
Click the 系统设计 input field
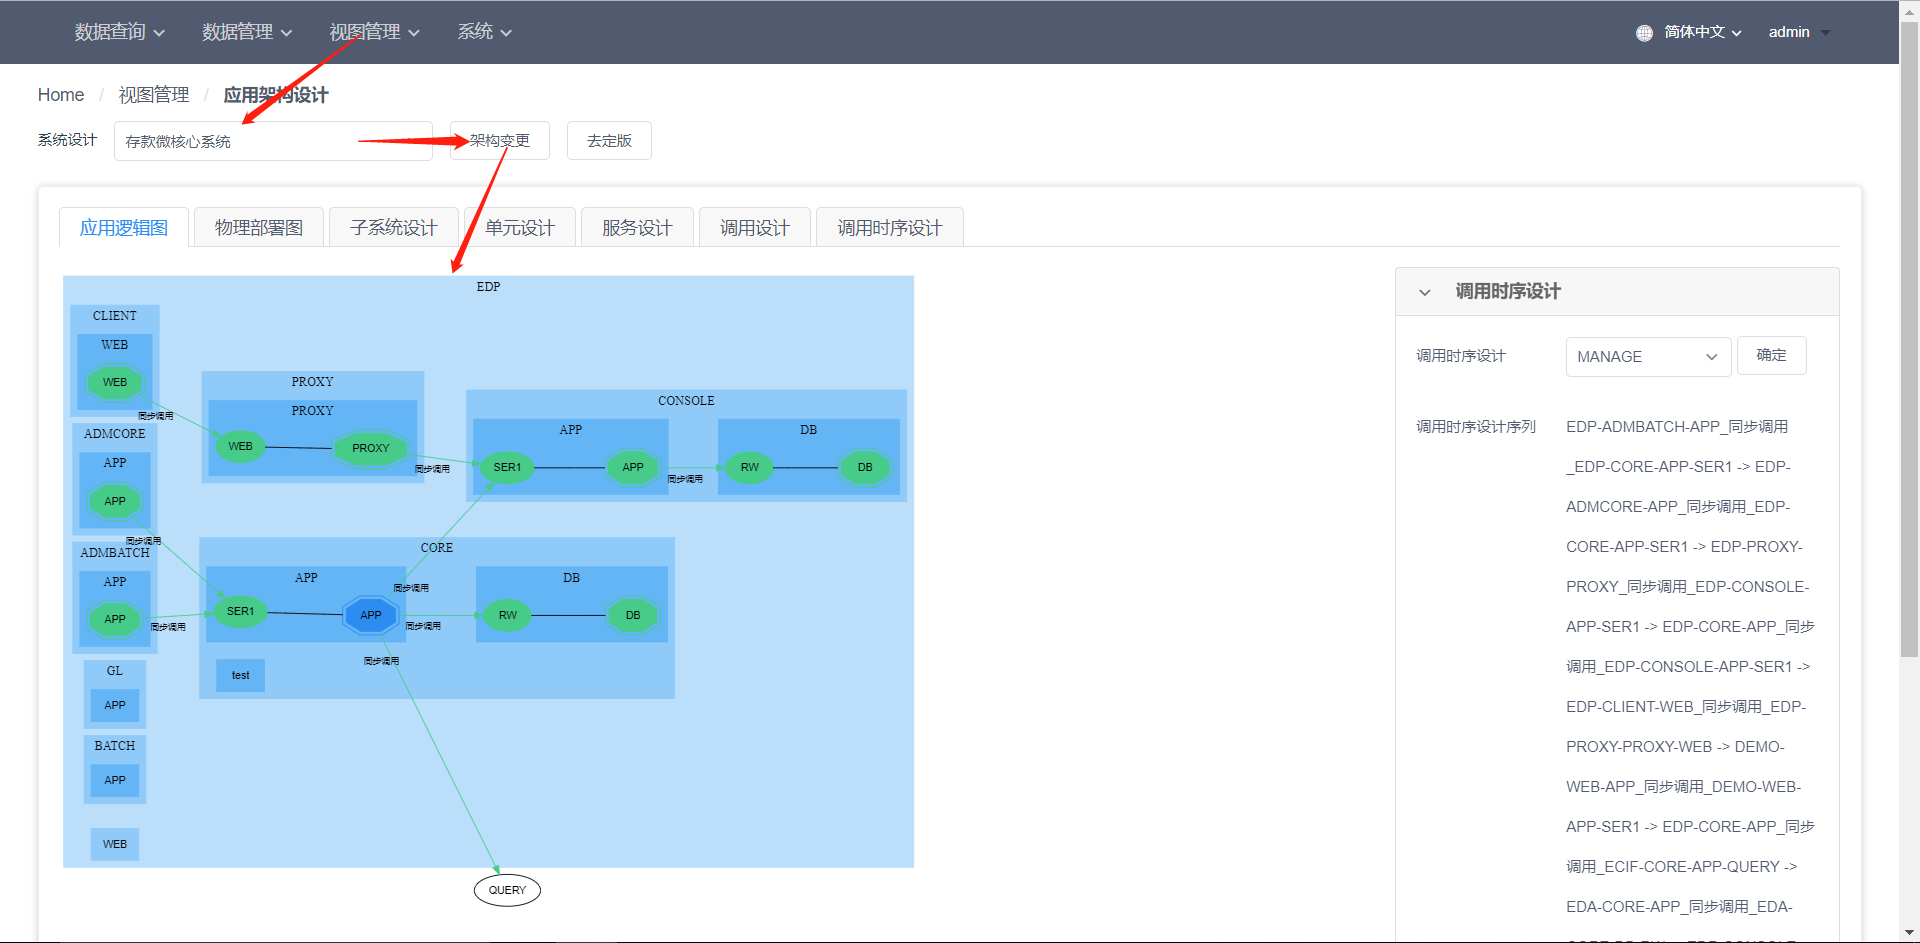273,141
